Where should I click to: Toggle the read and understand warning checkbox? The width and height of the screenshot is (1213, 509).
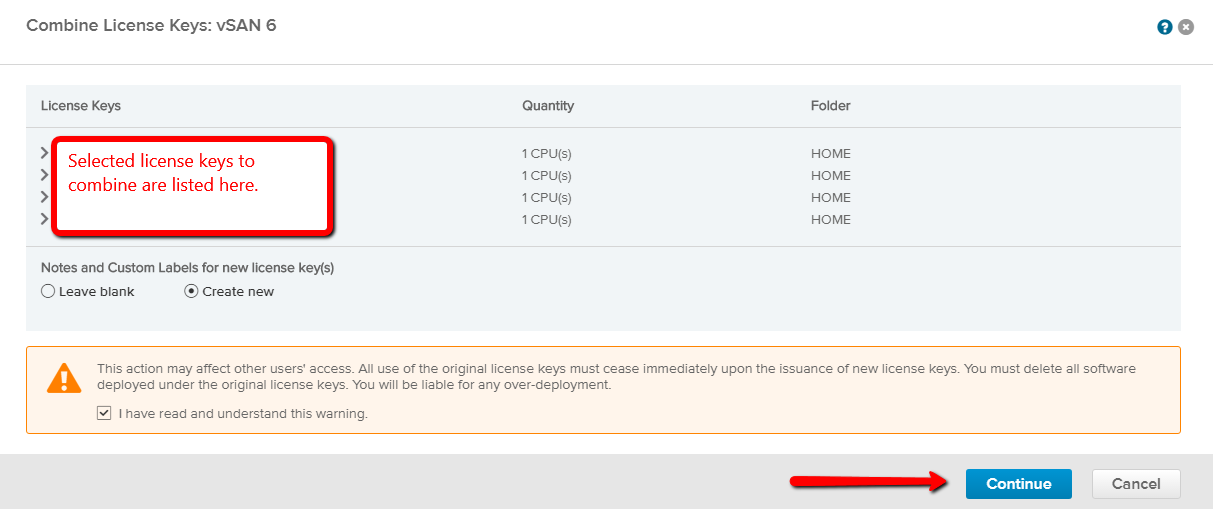pyautogui.click(x=104, y=413)
